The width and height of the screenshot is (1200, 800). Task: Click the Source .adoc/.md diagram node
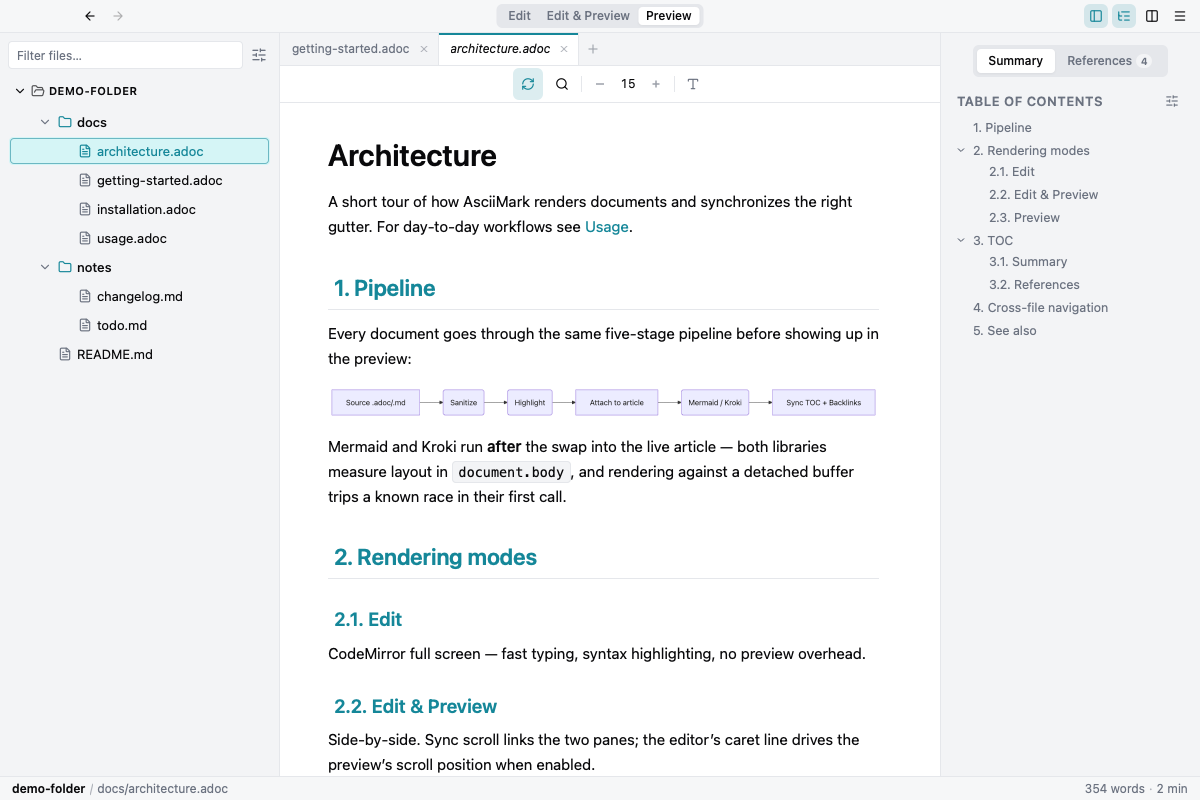(376, 403)
